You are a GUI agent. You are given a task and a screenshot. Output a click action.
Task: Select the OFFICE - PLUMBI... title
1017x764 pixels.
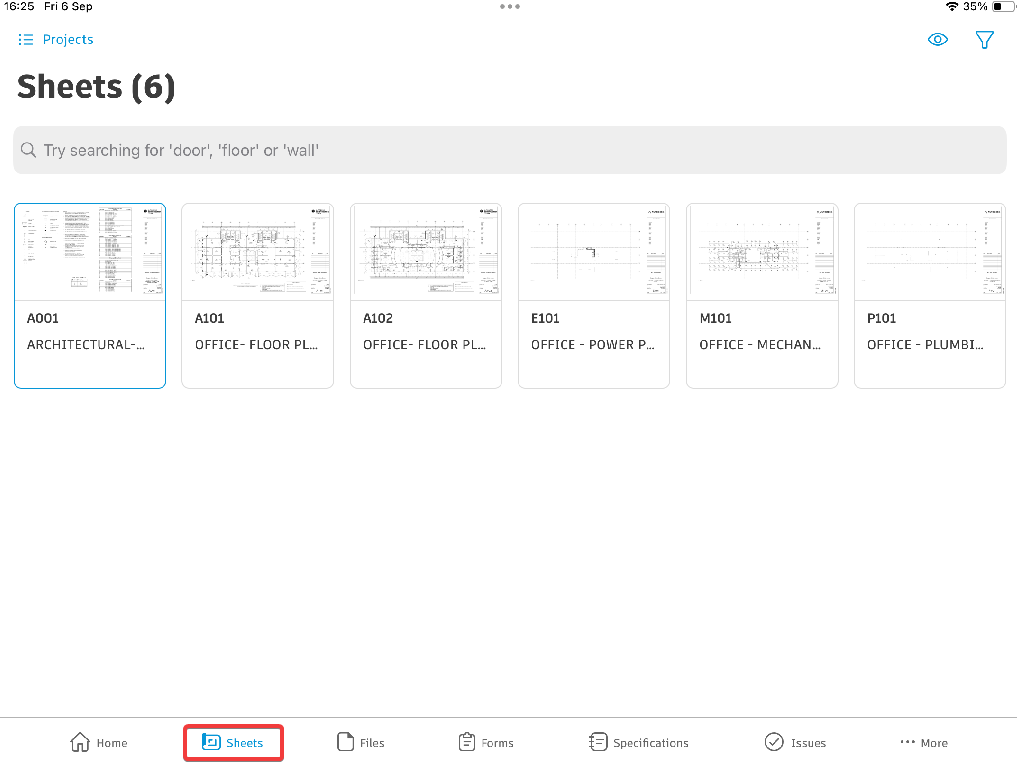tap(925, 344)
